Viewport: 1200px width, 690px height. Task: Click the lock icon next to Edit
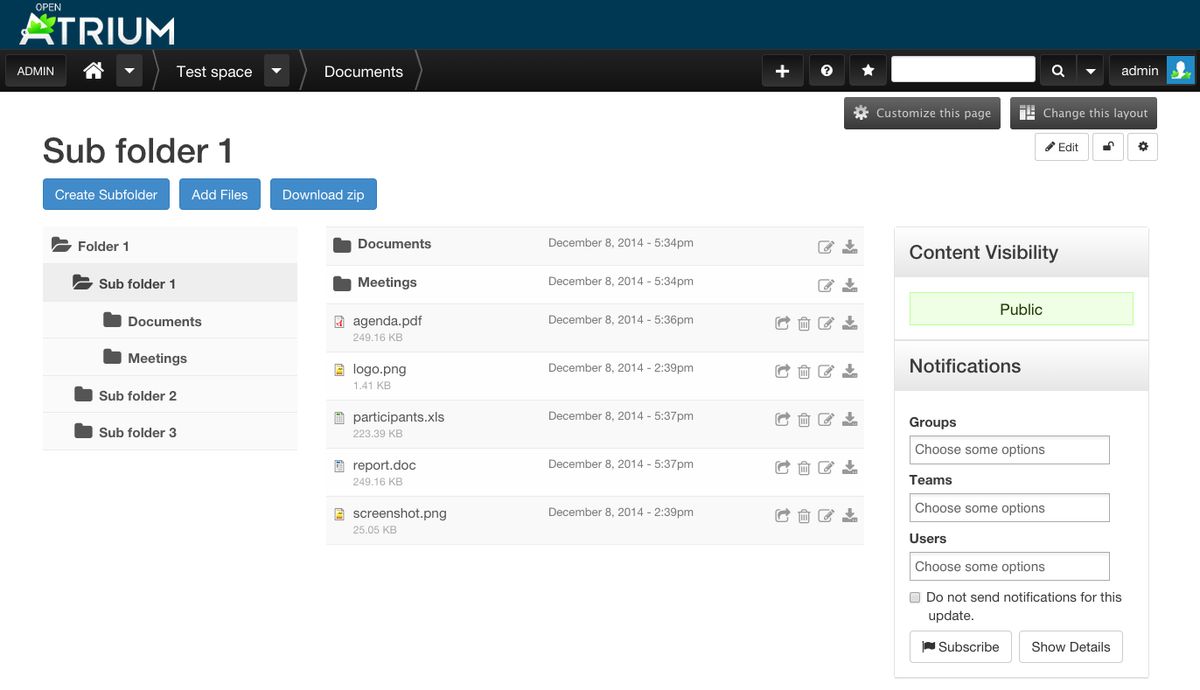tap(1106, 146)
